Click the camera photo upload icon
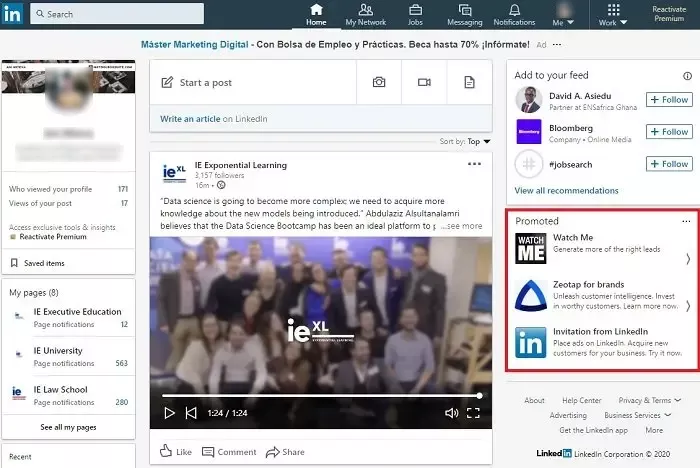 point(379,83)
